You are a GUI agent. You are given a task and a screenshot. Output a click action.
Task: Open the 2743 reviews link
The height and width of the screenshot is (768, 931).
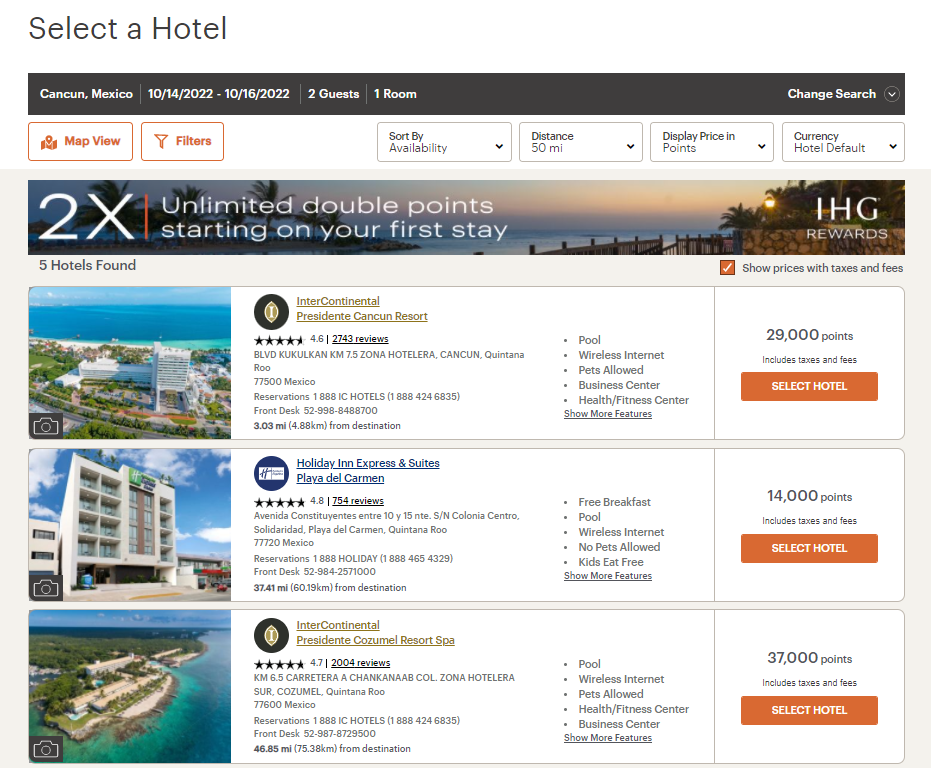[x=360, y=339]
